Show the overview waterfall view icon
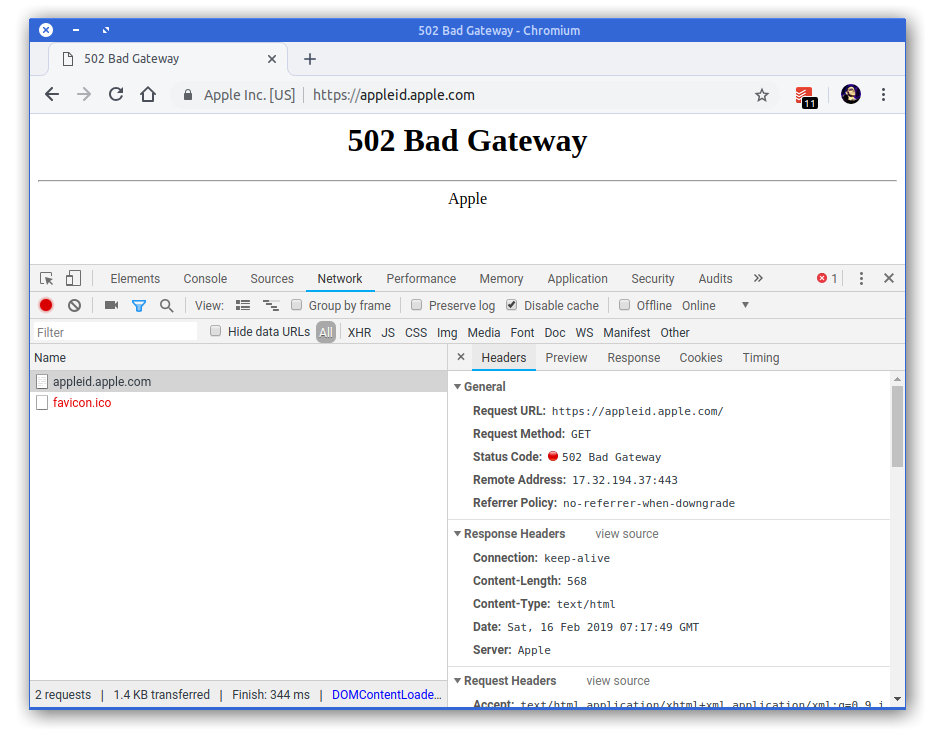 tap(271, 305)
